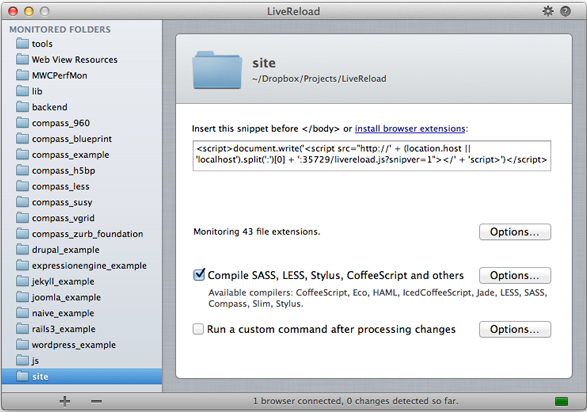Add a monitored folder with plus icon

point(65,401)
